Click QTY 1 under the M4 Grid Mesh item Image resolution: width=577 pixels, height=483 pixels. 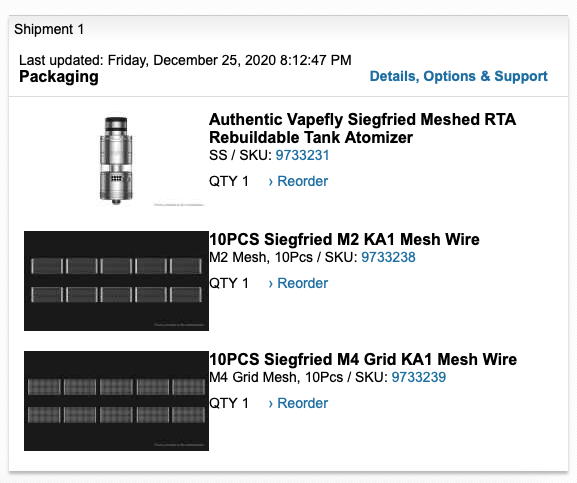coord(229,403)
